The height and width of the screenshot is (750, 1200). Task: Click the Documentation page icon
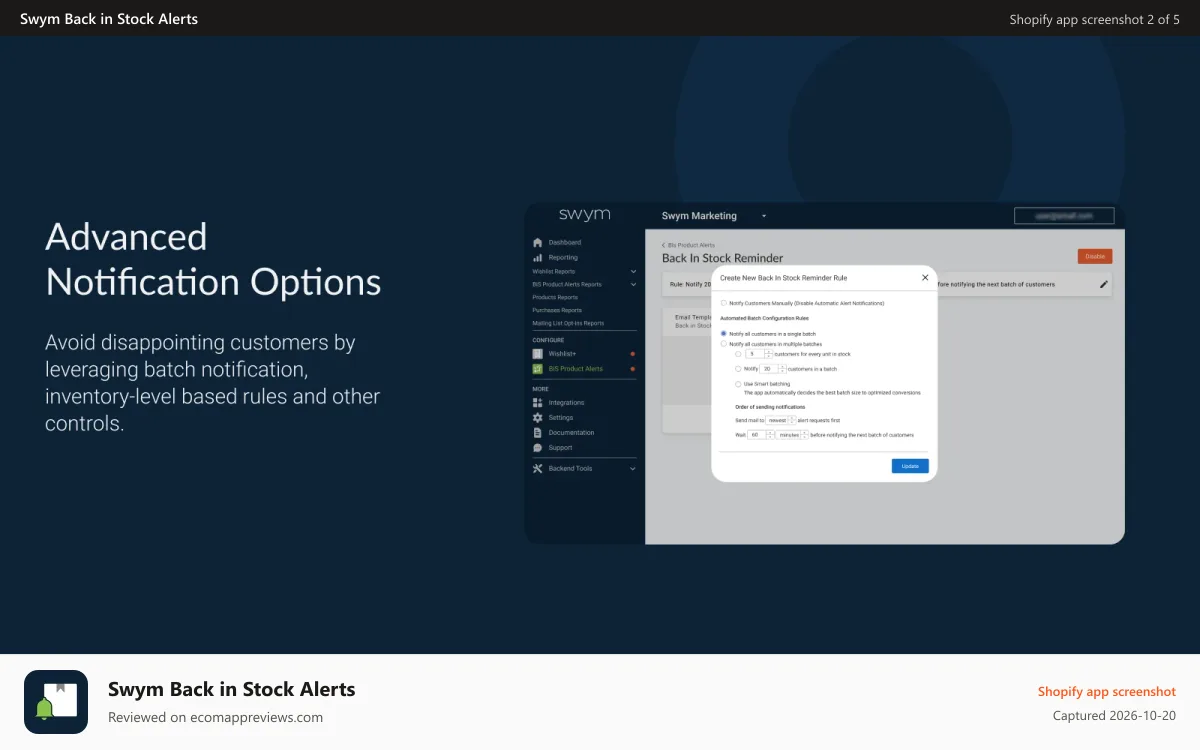537,433
